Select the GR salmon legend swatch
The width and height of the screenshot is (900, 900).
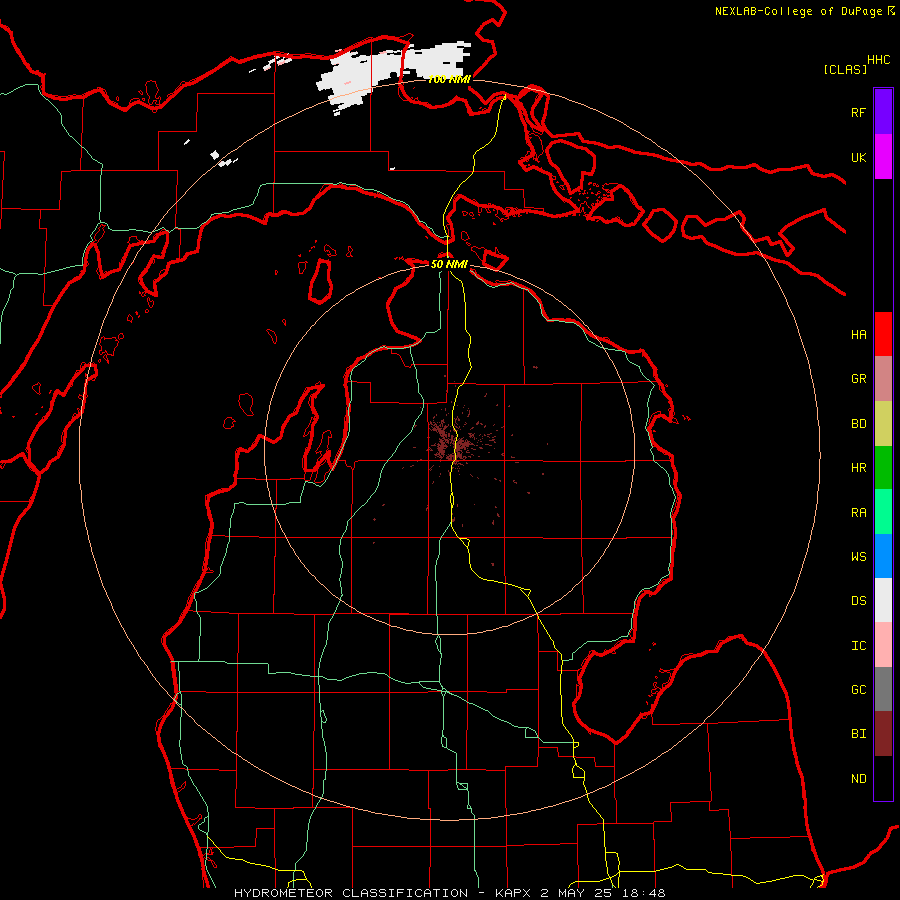pyautogui.click(x=883, y=379)
